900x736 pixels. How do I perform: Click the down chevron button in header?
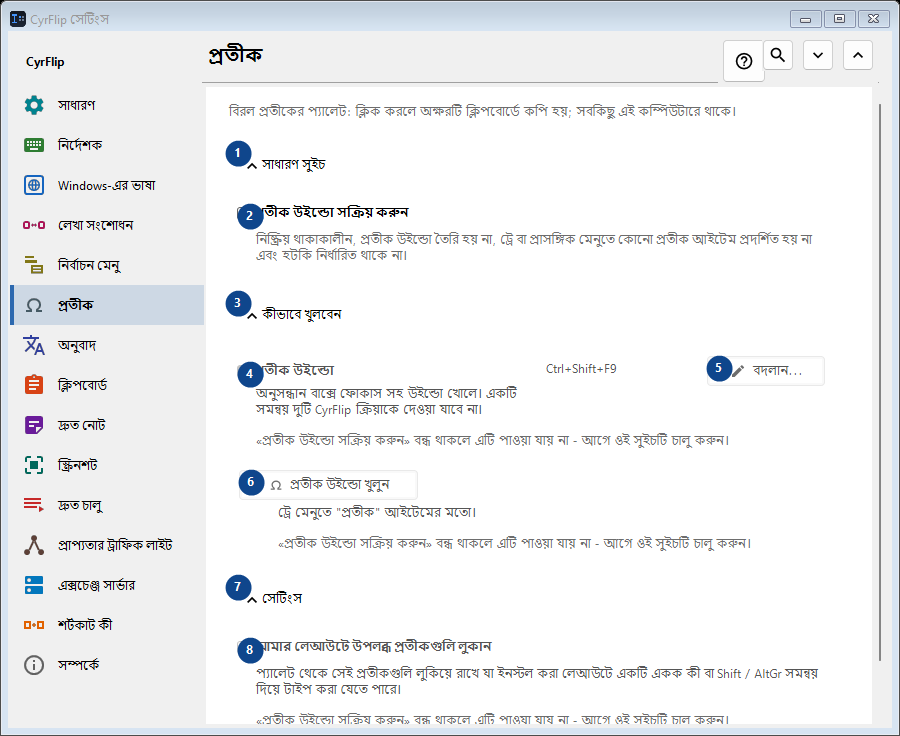point(818,55)
